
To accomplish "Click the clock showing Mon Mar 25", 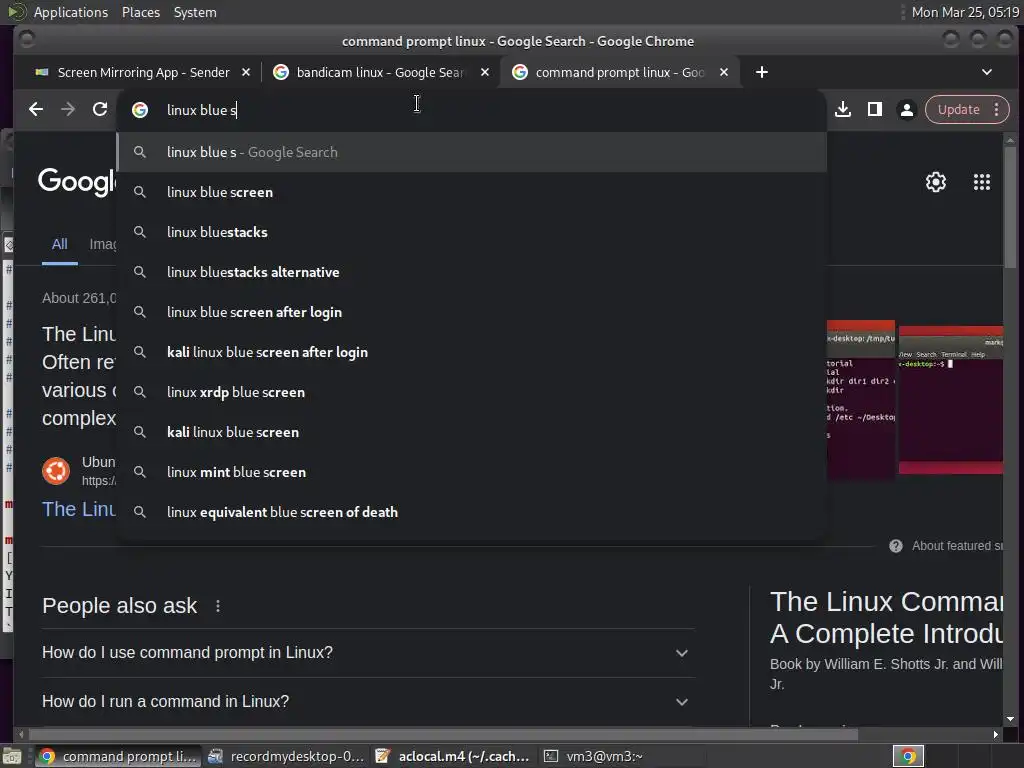I will point(965,12).
